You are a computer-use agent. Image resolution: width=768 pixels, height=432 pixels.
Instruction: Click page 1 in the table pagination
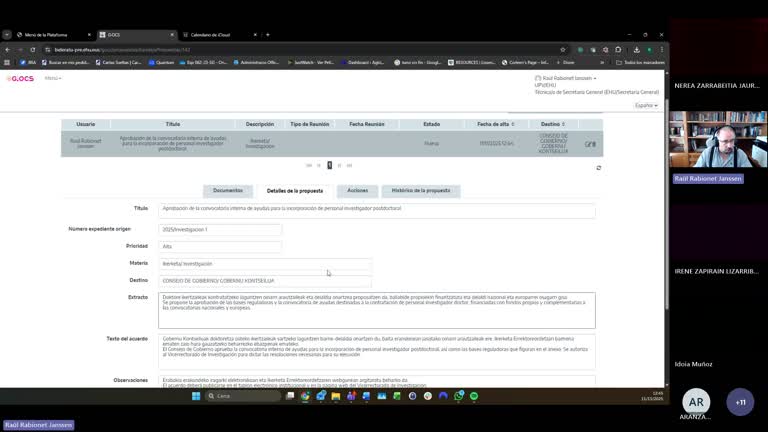point(329,165)
